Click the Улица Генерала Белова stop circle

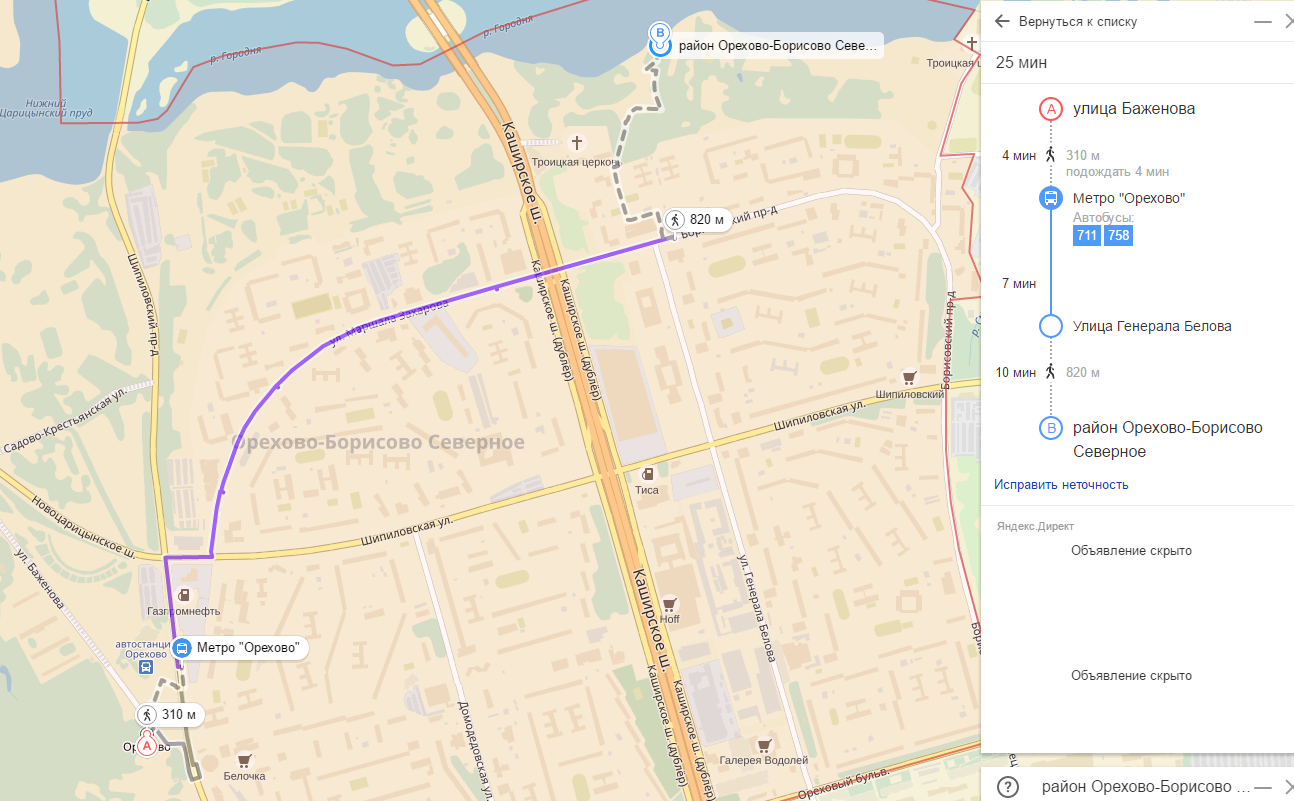coord(1051,326)
